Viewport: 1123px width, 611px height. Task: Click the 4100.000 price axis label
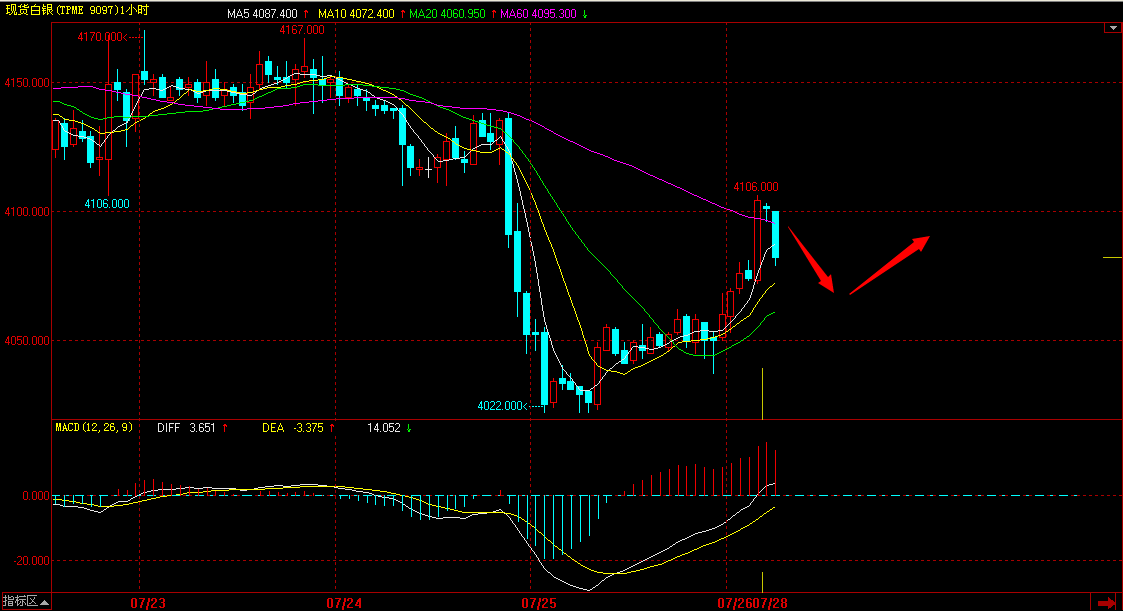tap(26, 212)
